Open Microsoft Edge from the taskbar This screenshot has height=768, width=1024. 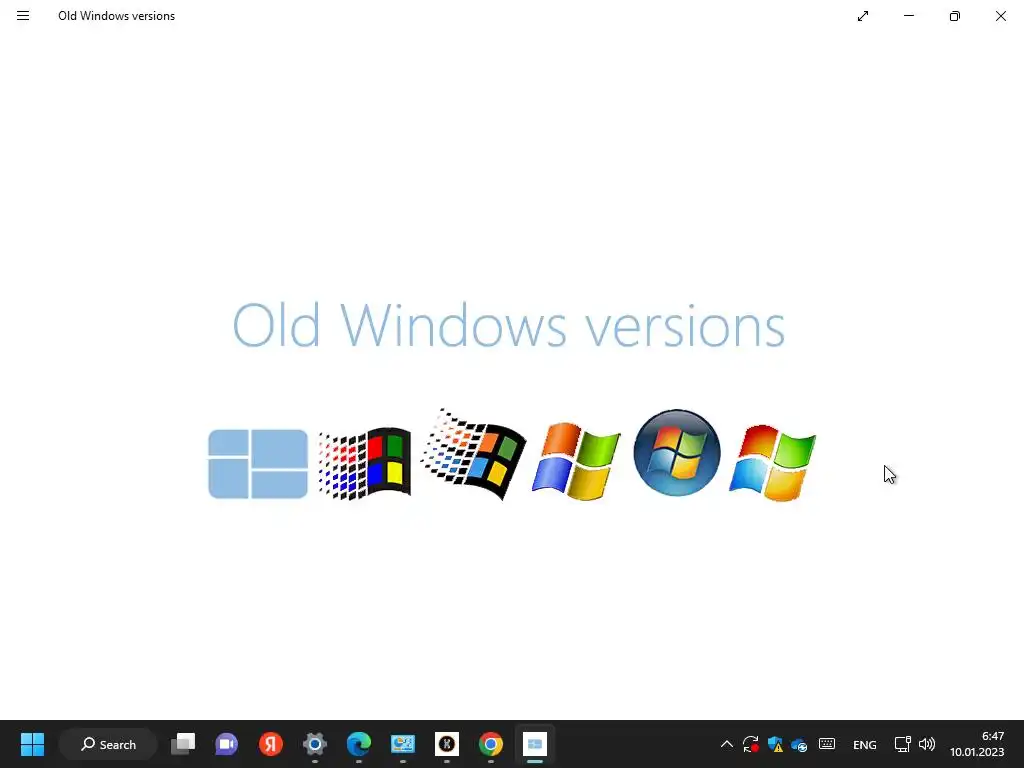coord(359,744)
